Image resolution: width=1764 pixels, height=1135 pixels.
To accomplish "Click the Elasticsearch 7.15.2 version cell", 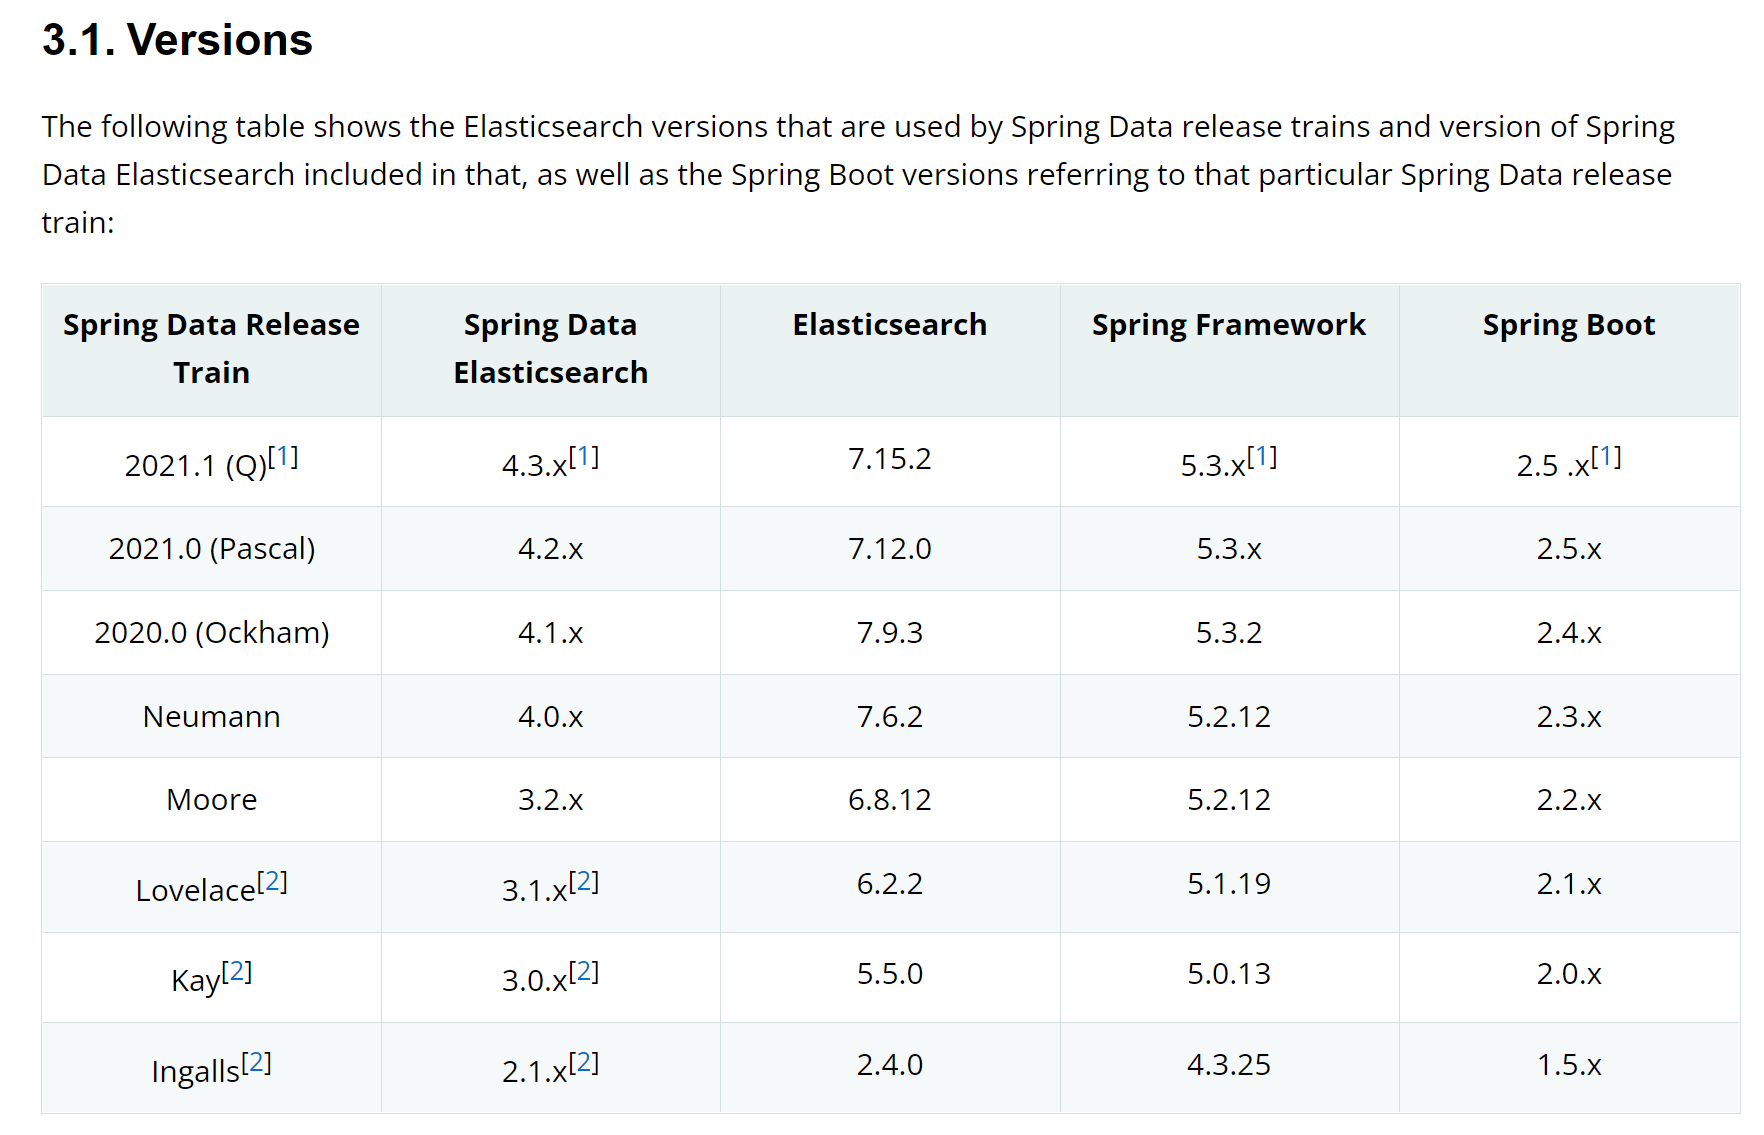I will (889, 459).
